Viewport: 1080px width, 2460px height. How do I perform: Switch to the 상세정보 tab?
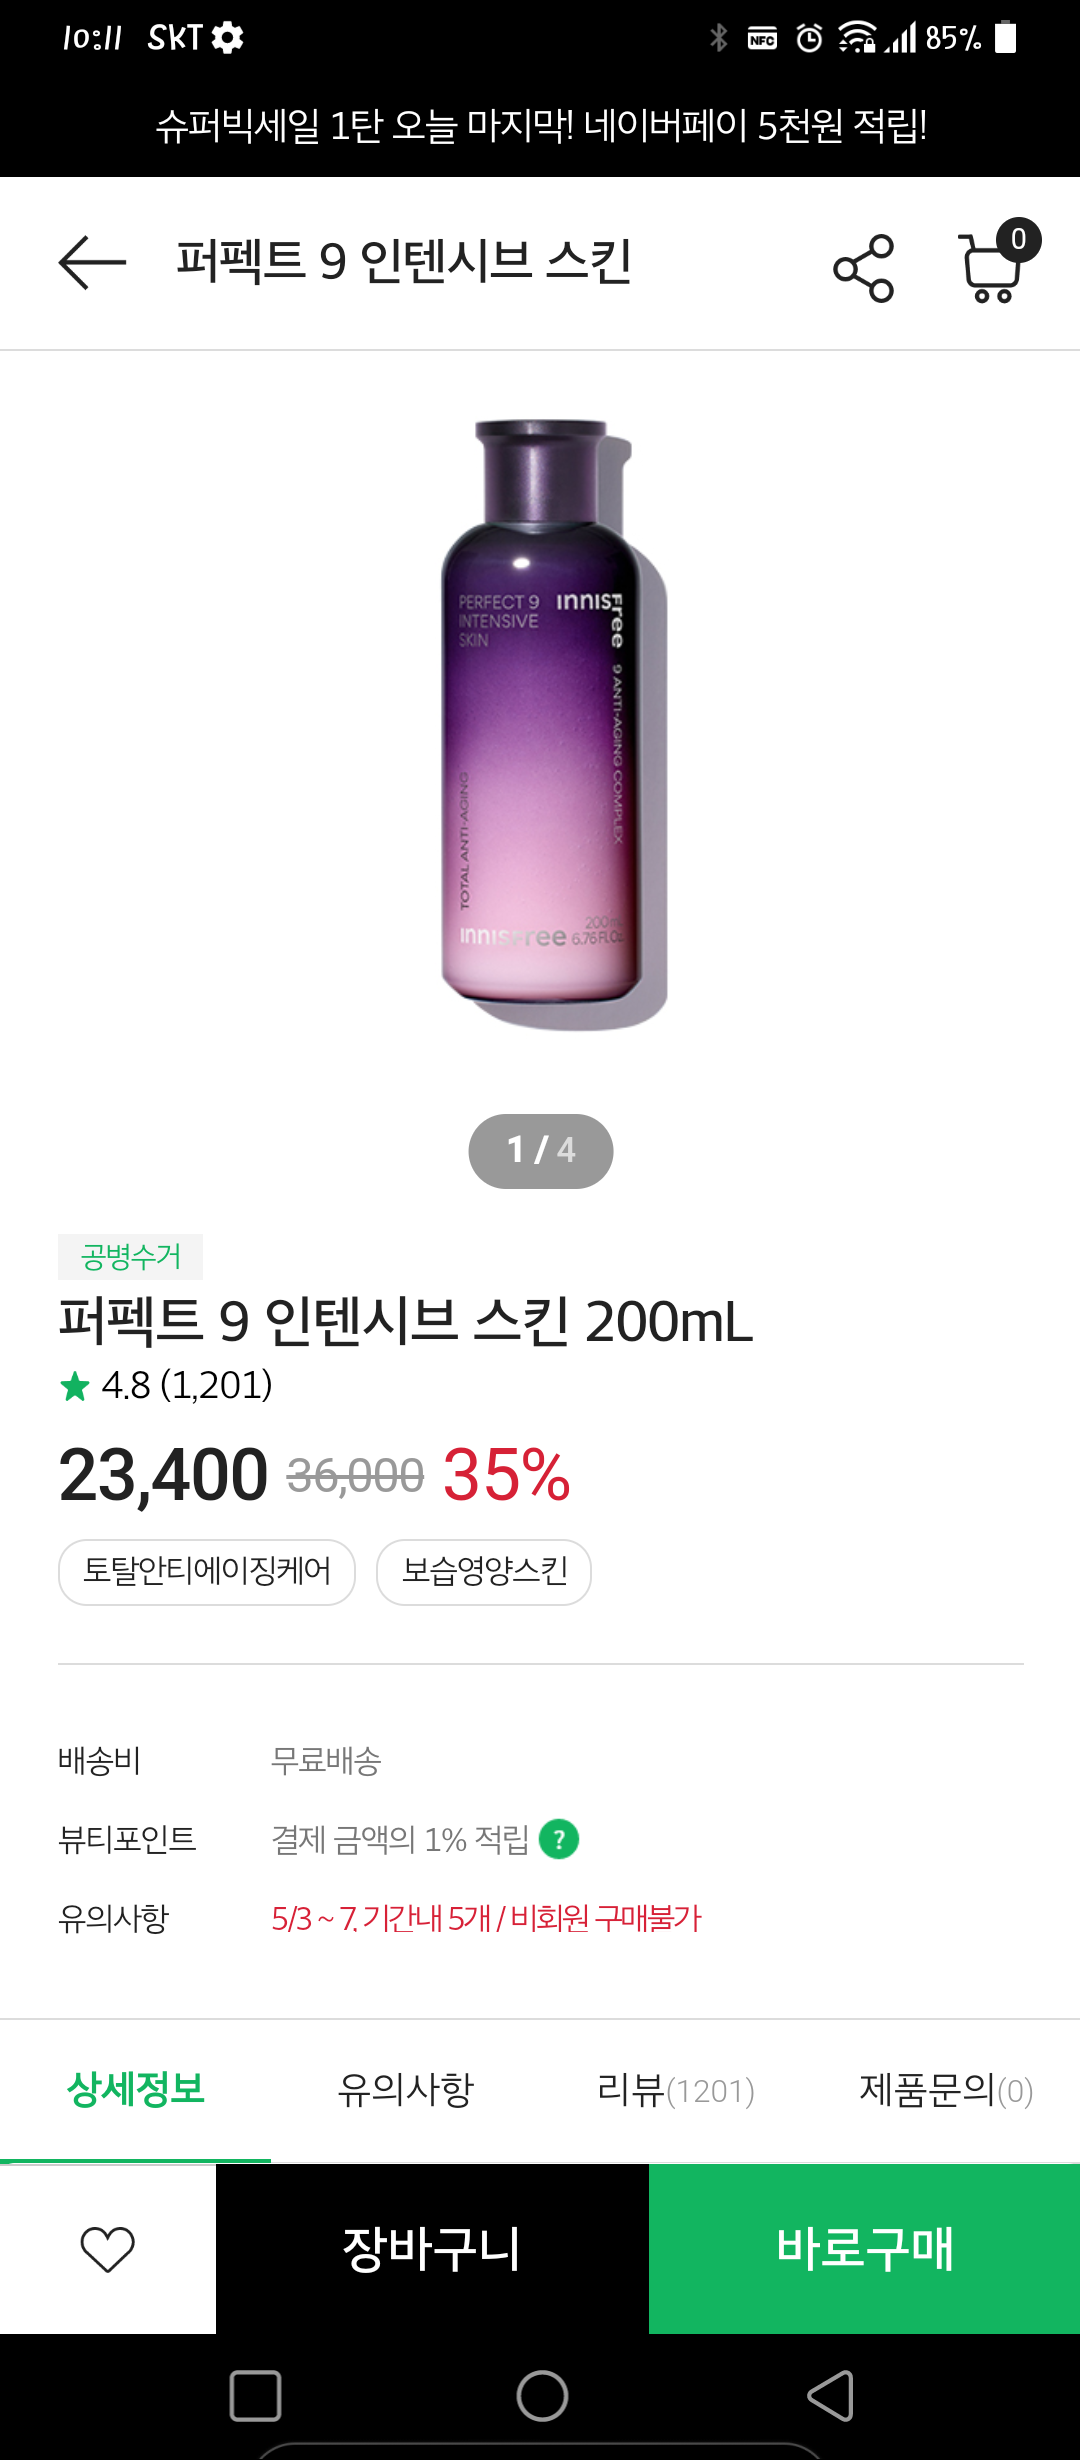pos(136,2090)
